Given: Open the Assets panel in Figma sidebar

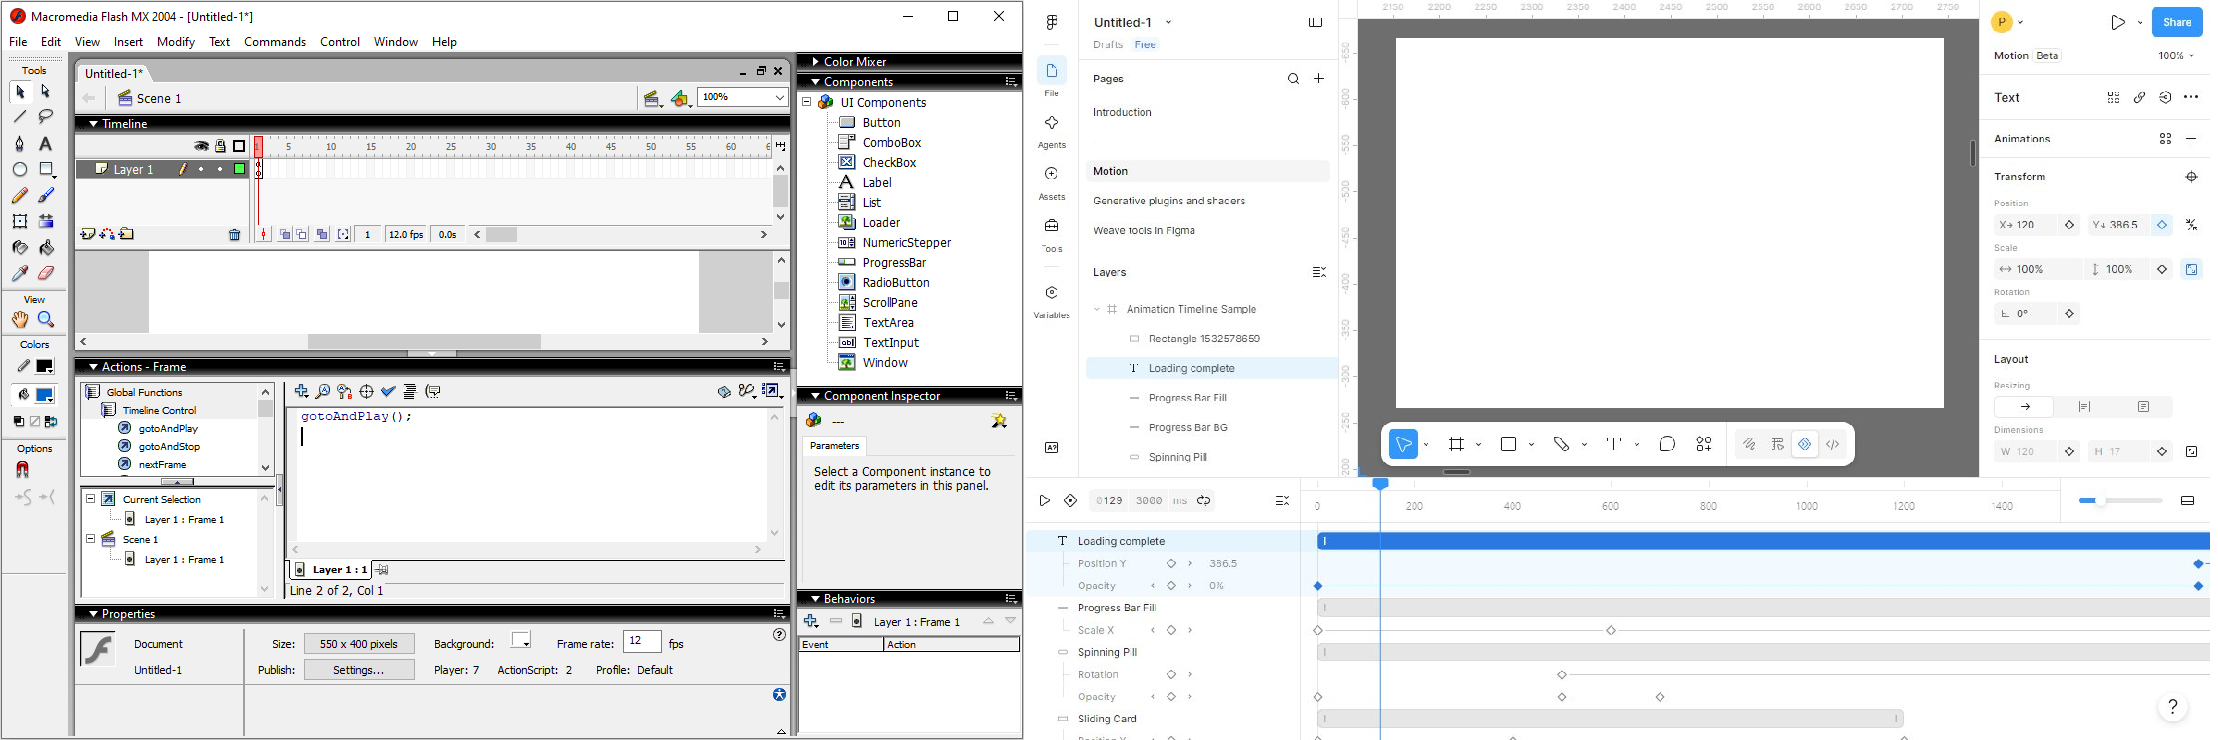Looking at the screenshot, I should [x=1051, y=183].
